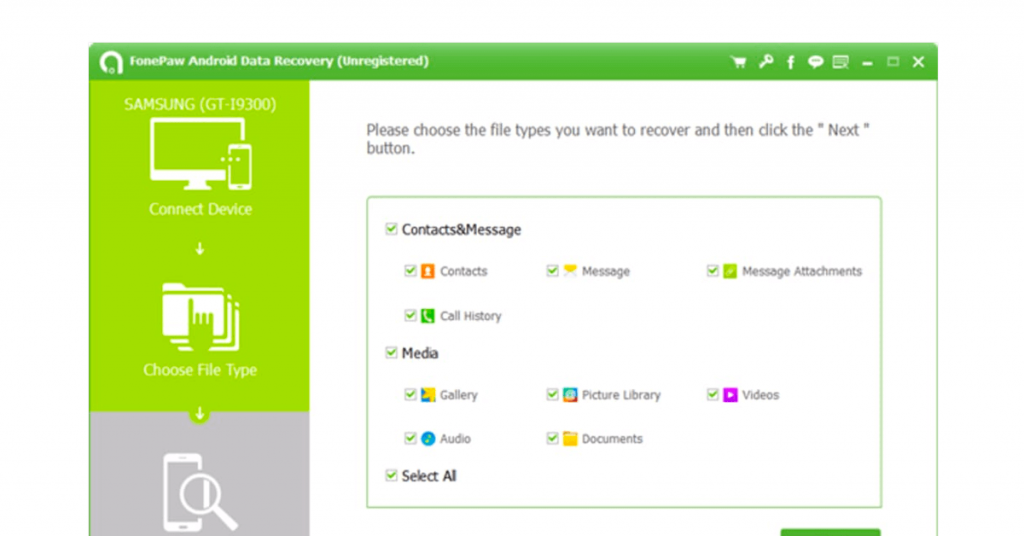Maximize the FonePaw window
This screenshot has height=536, width=1024.
[893, 61]
